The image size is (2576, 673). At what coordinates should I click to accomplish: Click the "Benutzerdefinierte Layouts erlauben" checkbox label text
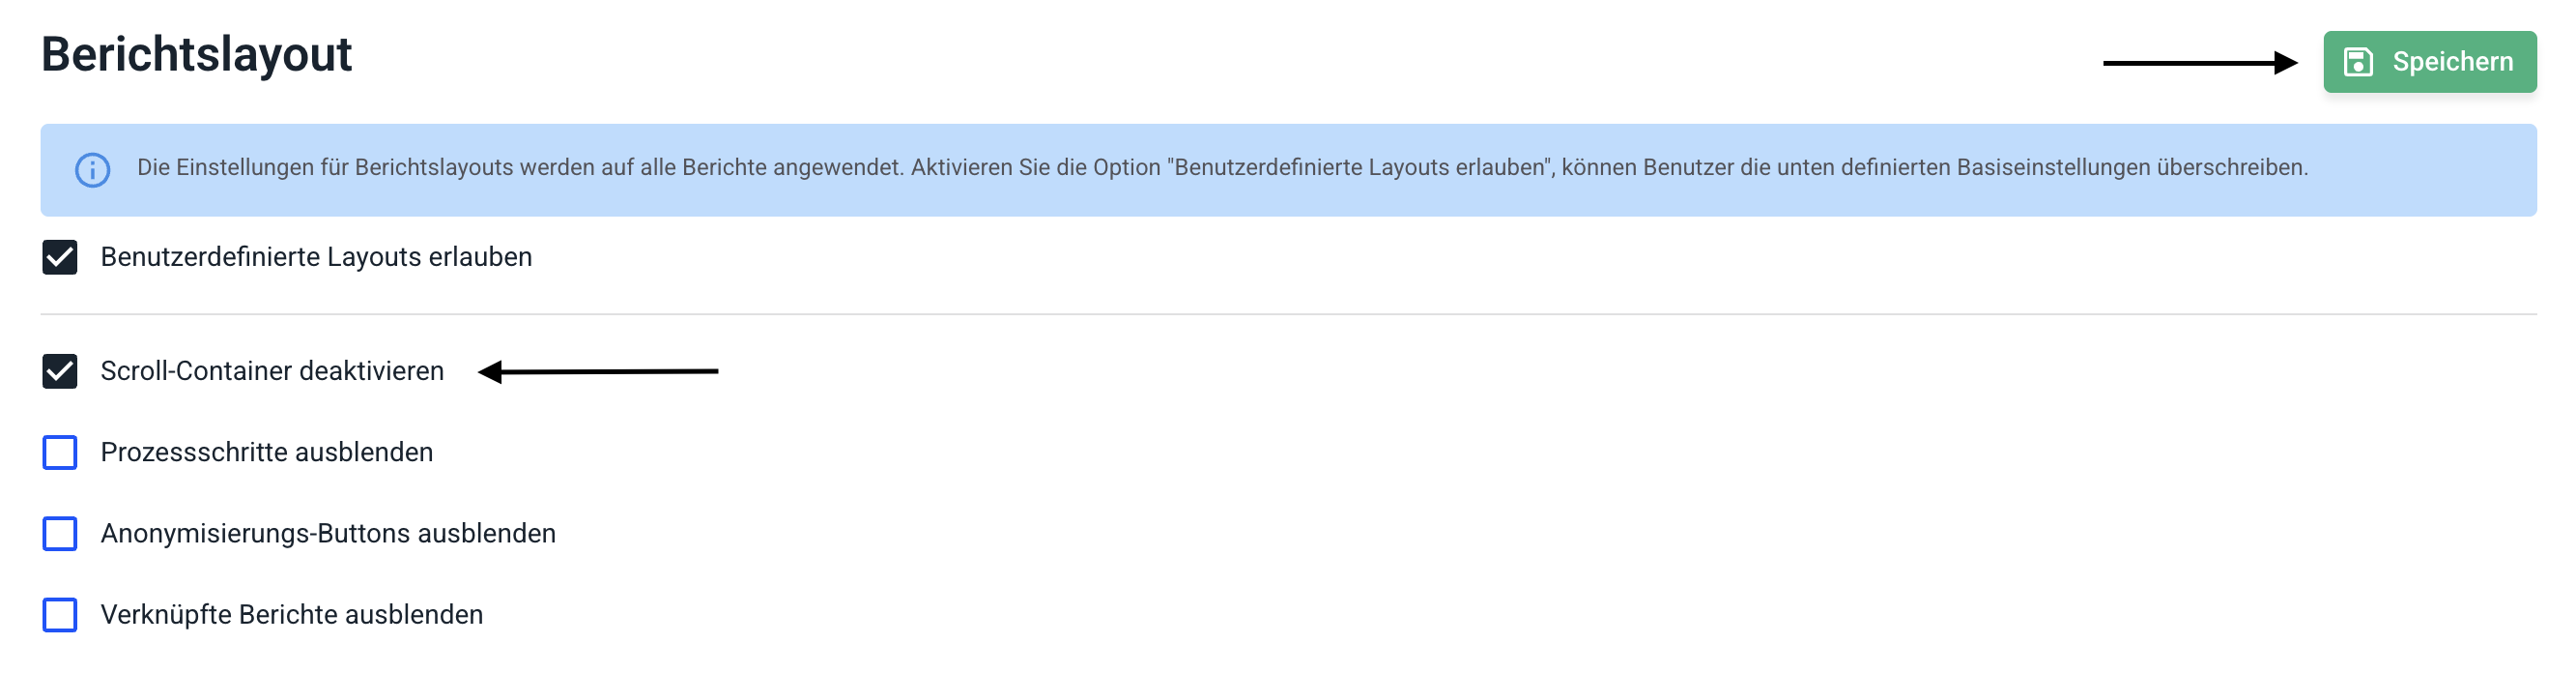point(316,257)
